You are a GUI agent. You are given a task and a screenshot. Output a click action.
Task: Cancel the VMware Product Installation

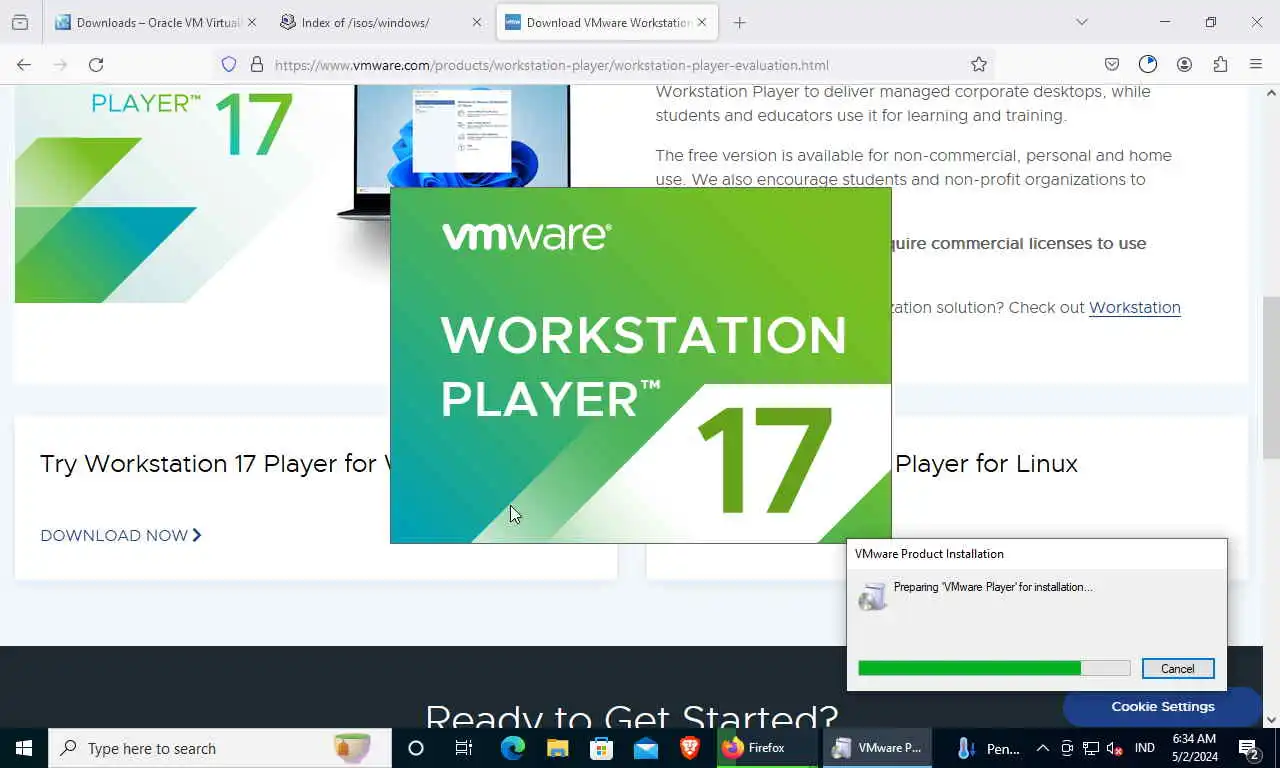click(x=1177, y=668)
